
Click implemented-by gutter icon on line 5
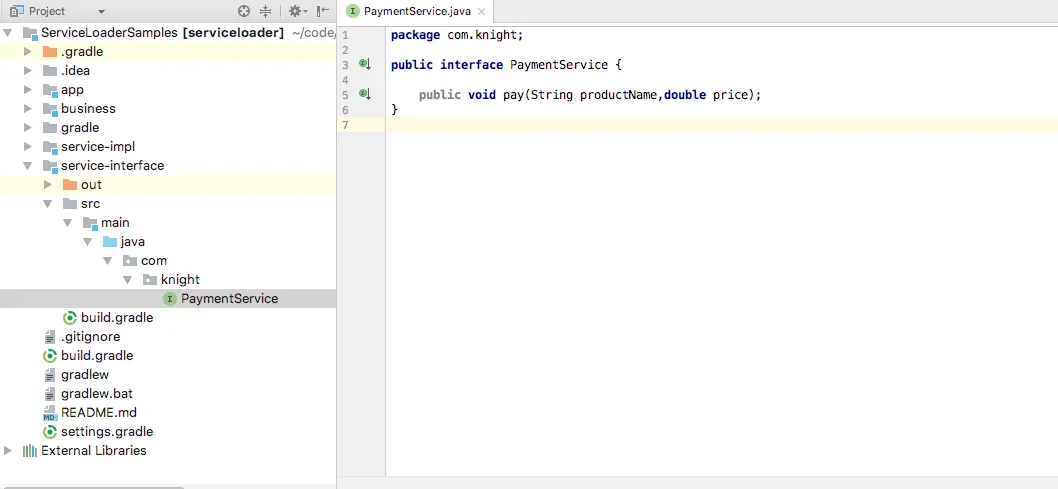365,94
